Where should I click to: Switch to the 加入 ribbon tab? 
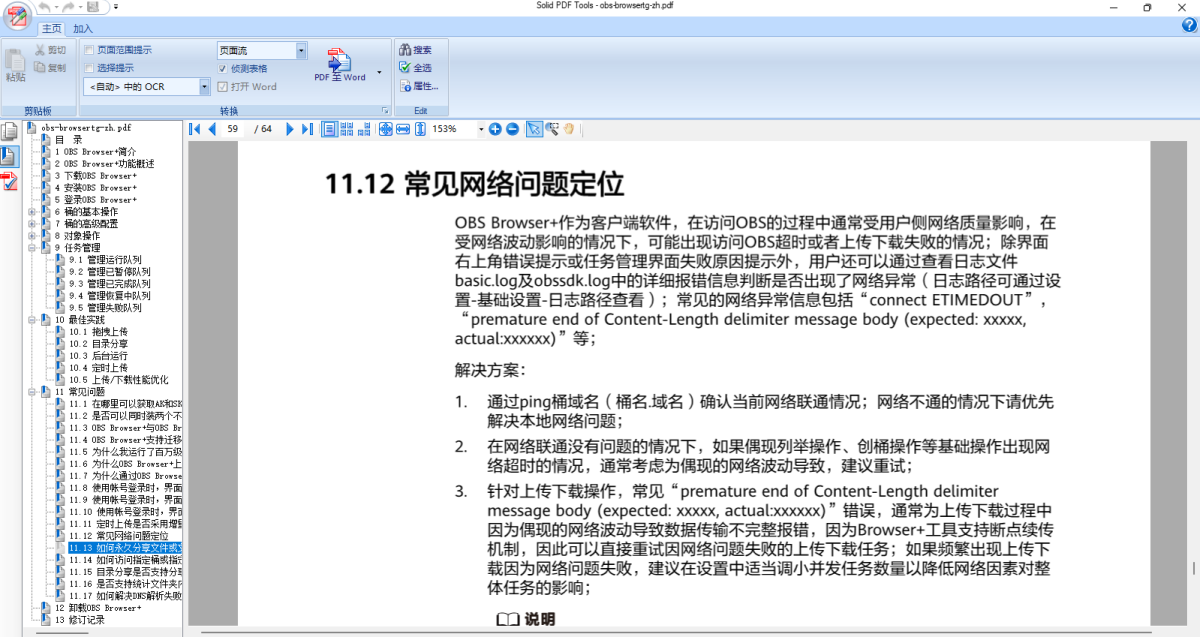[x=82, y=29]
